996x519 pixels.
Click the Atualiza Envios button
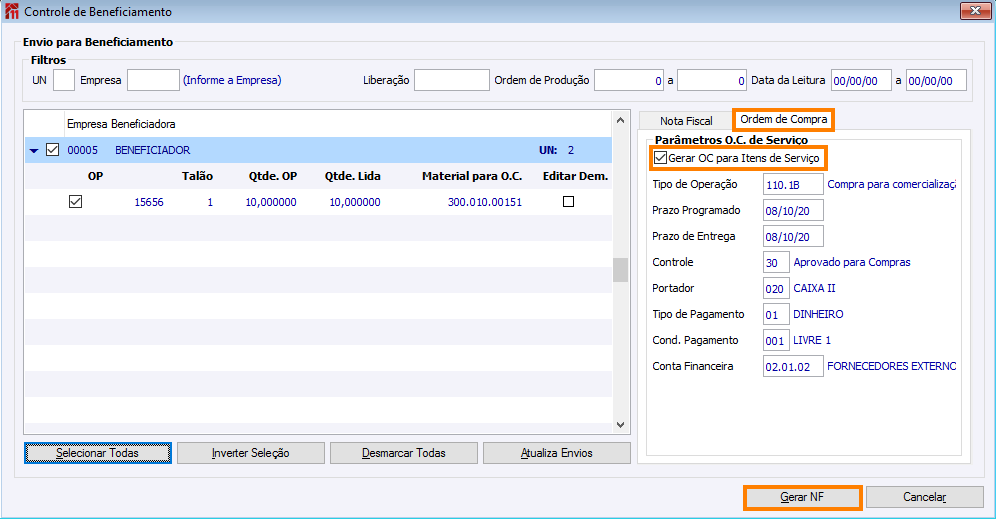click(557, 453)
